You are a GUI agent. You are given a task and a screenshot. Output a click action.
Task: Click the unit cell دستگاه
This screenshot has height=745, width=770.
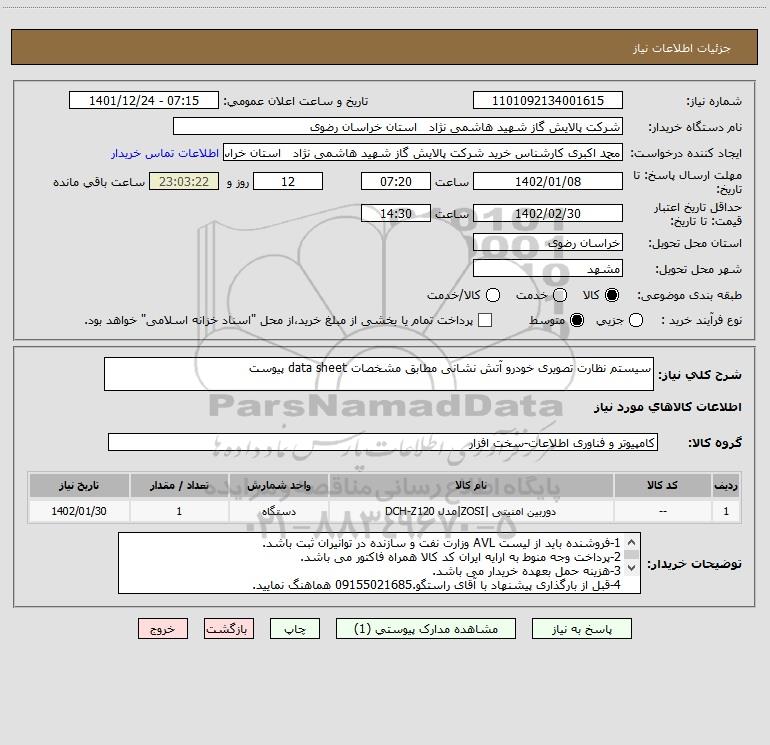[278, 511]
